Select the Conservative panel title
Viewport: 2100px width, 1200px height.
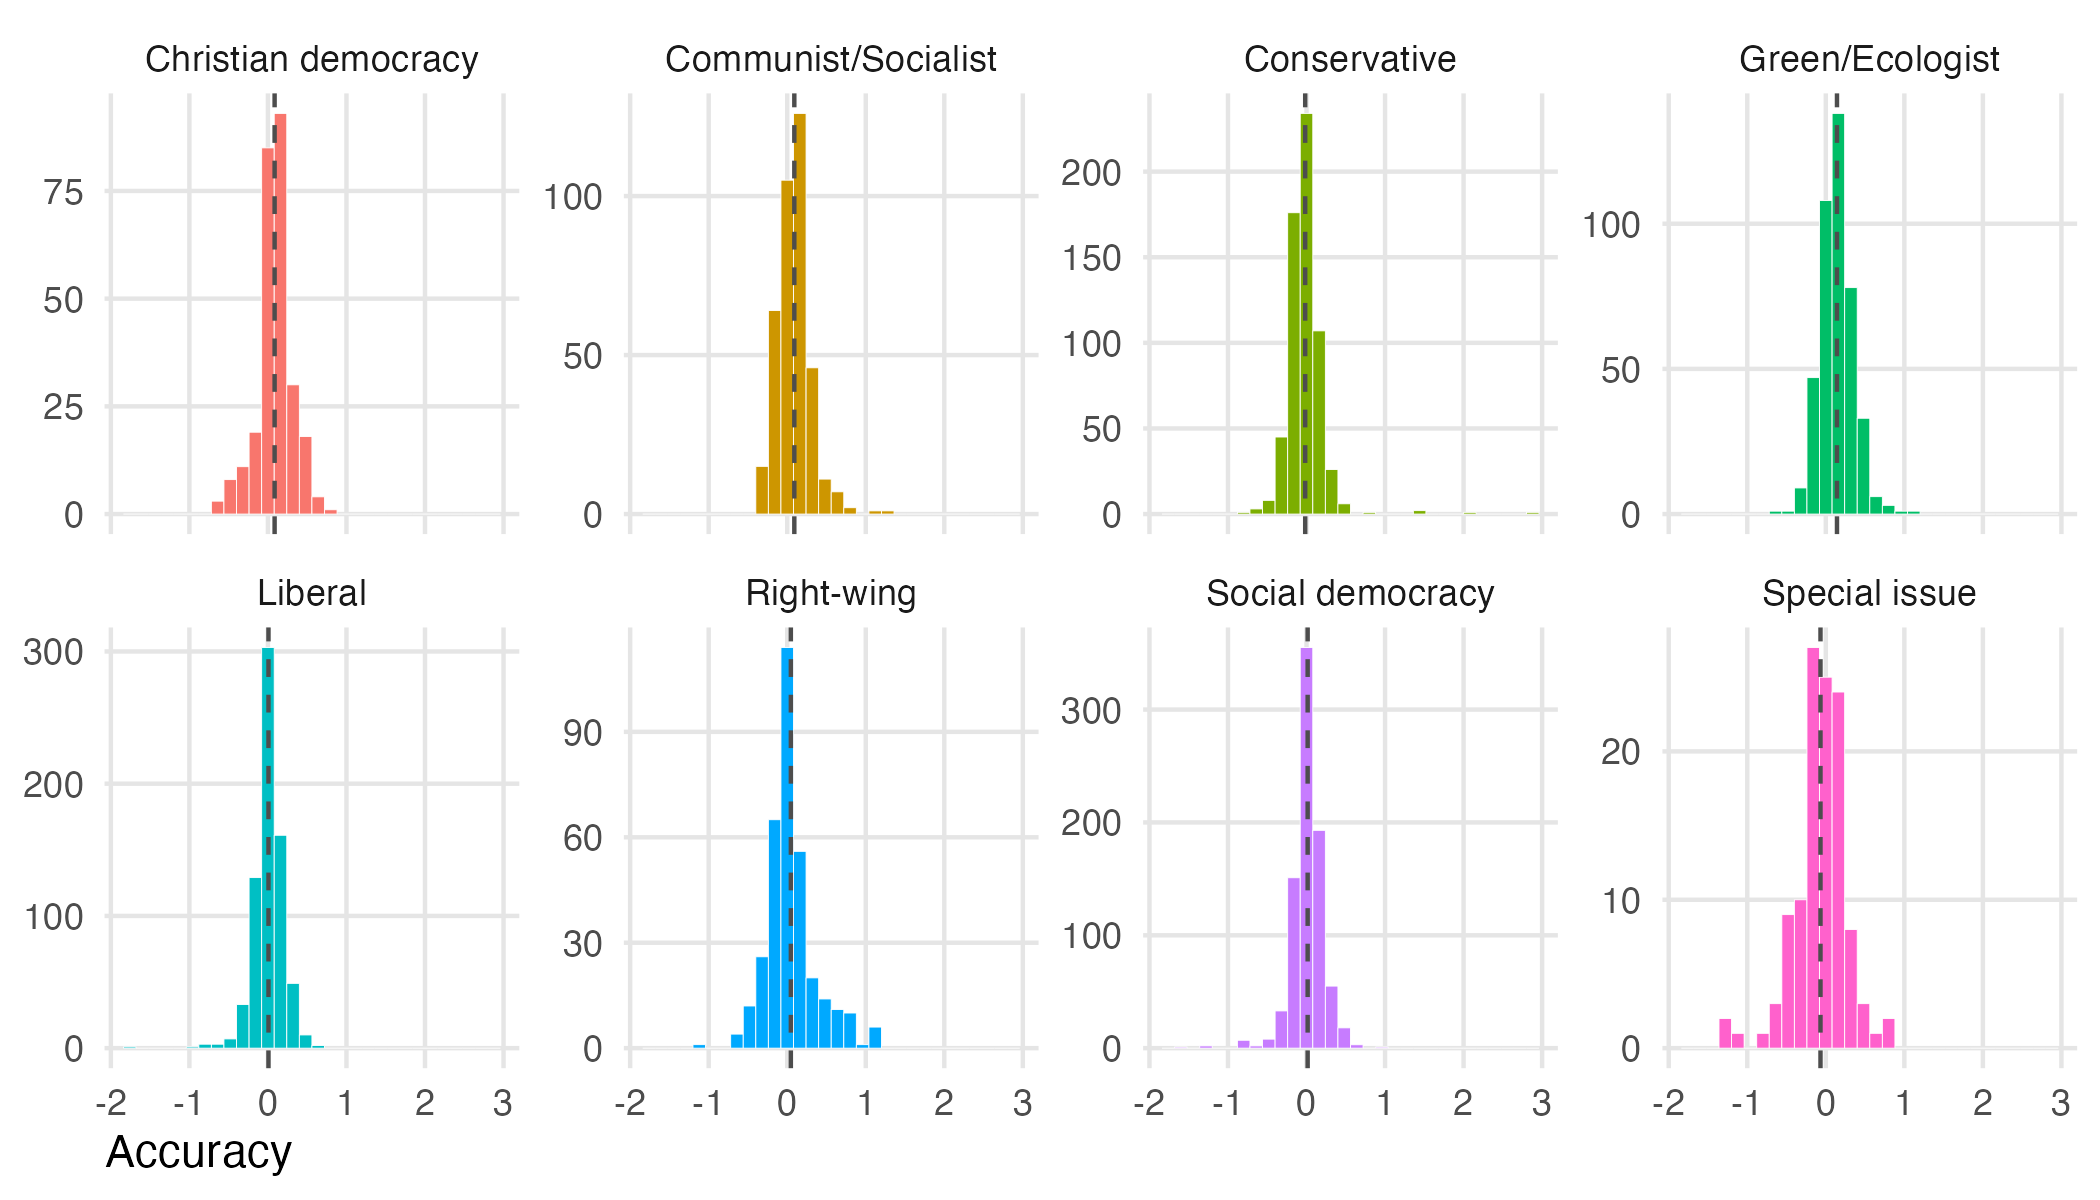coord(1349,59)
